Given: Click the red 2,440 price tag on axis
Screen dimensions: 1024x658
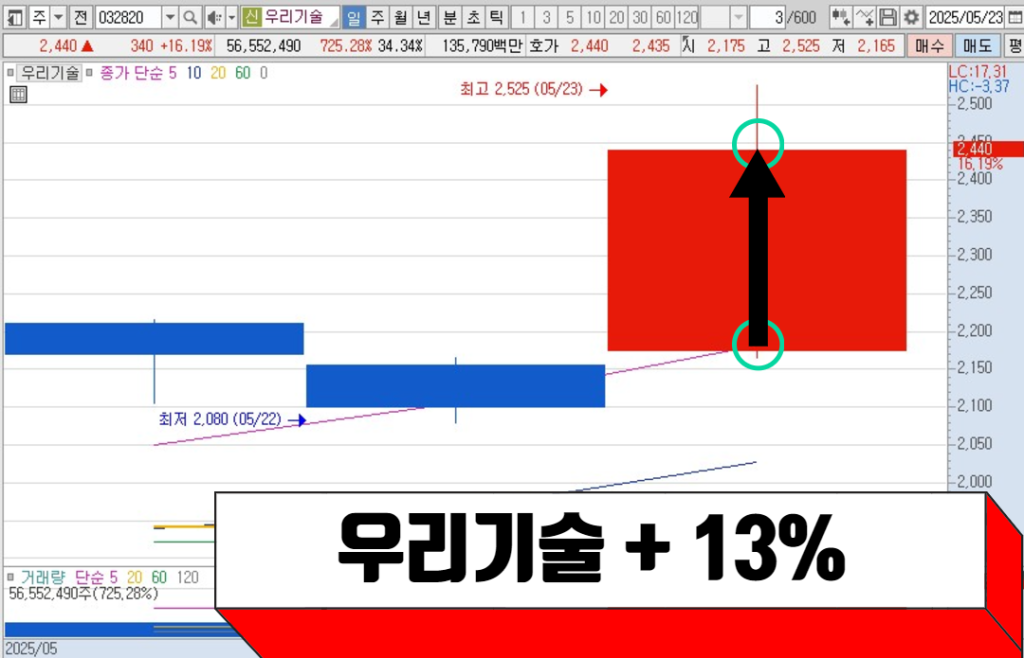Looking at the screenshot, I should [989, 149].
